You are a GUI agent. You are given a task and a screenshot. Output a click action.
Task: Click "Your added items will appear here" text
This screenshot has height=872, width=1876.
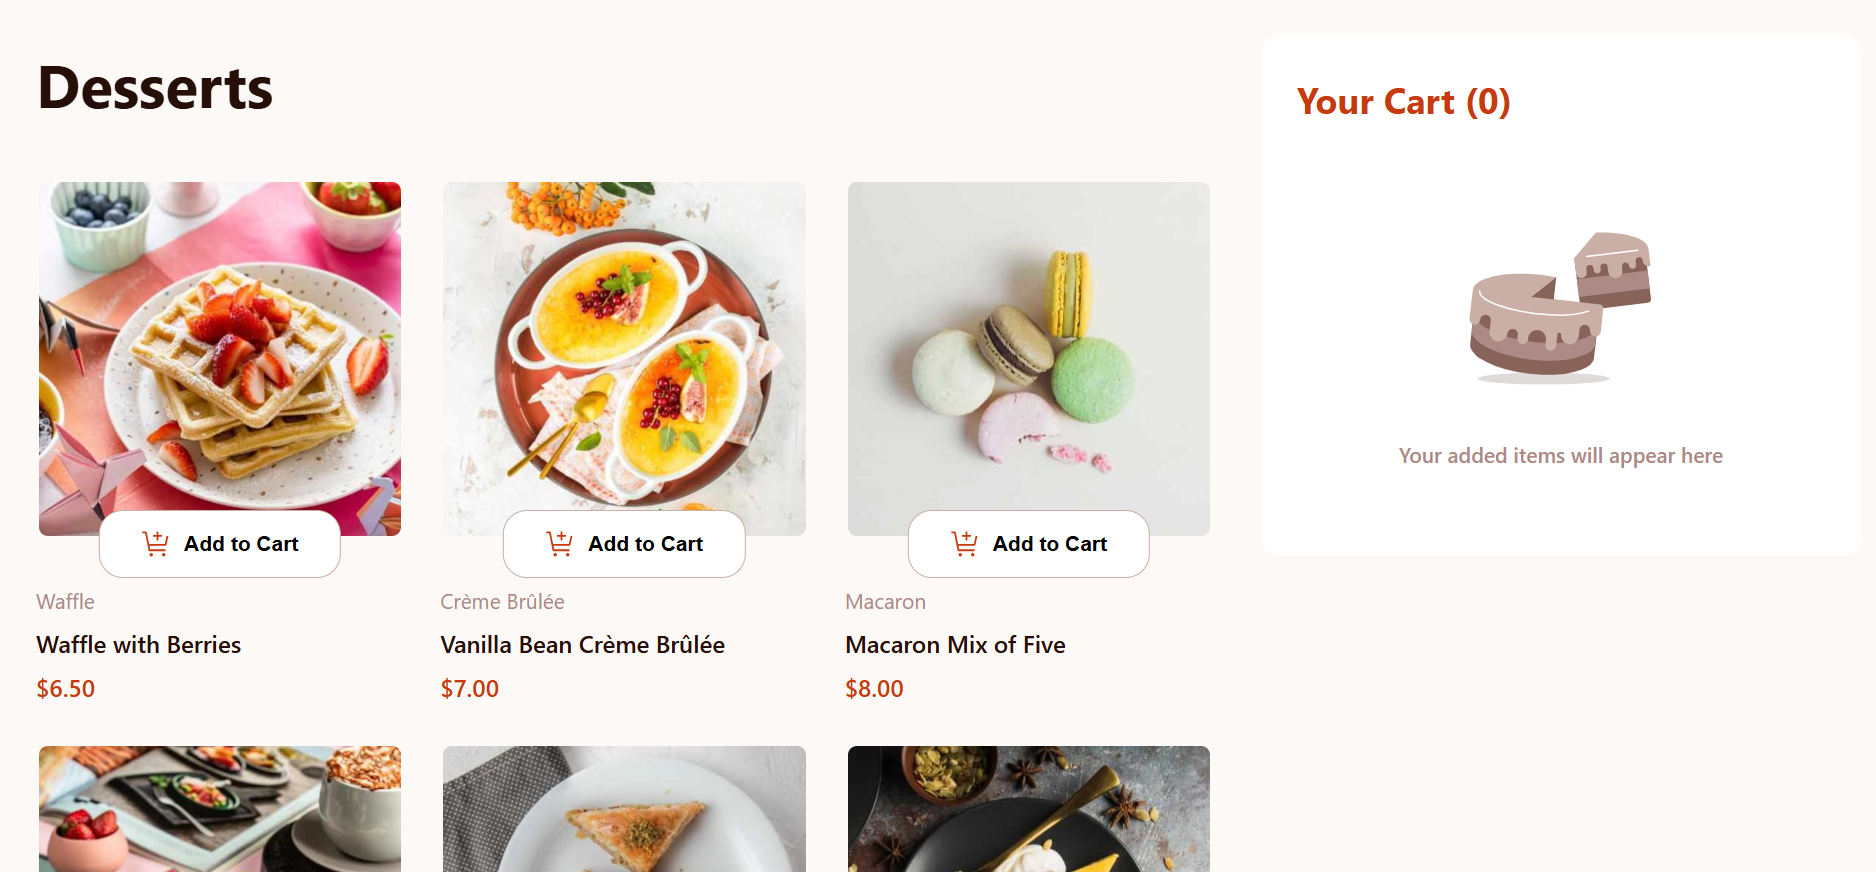(1560, 456)
